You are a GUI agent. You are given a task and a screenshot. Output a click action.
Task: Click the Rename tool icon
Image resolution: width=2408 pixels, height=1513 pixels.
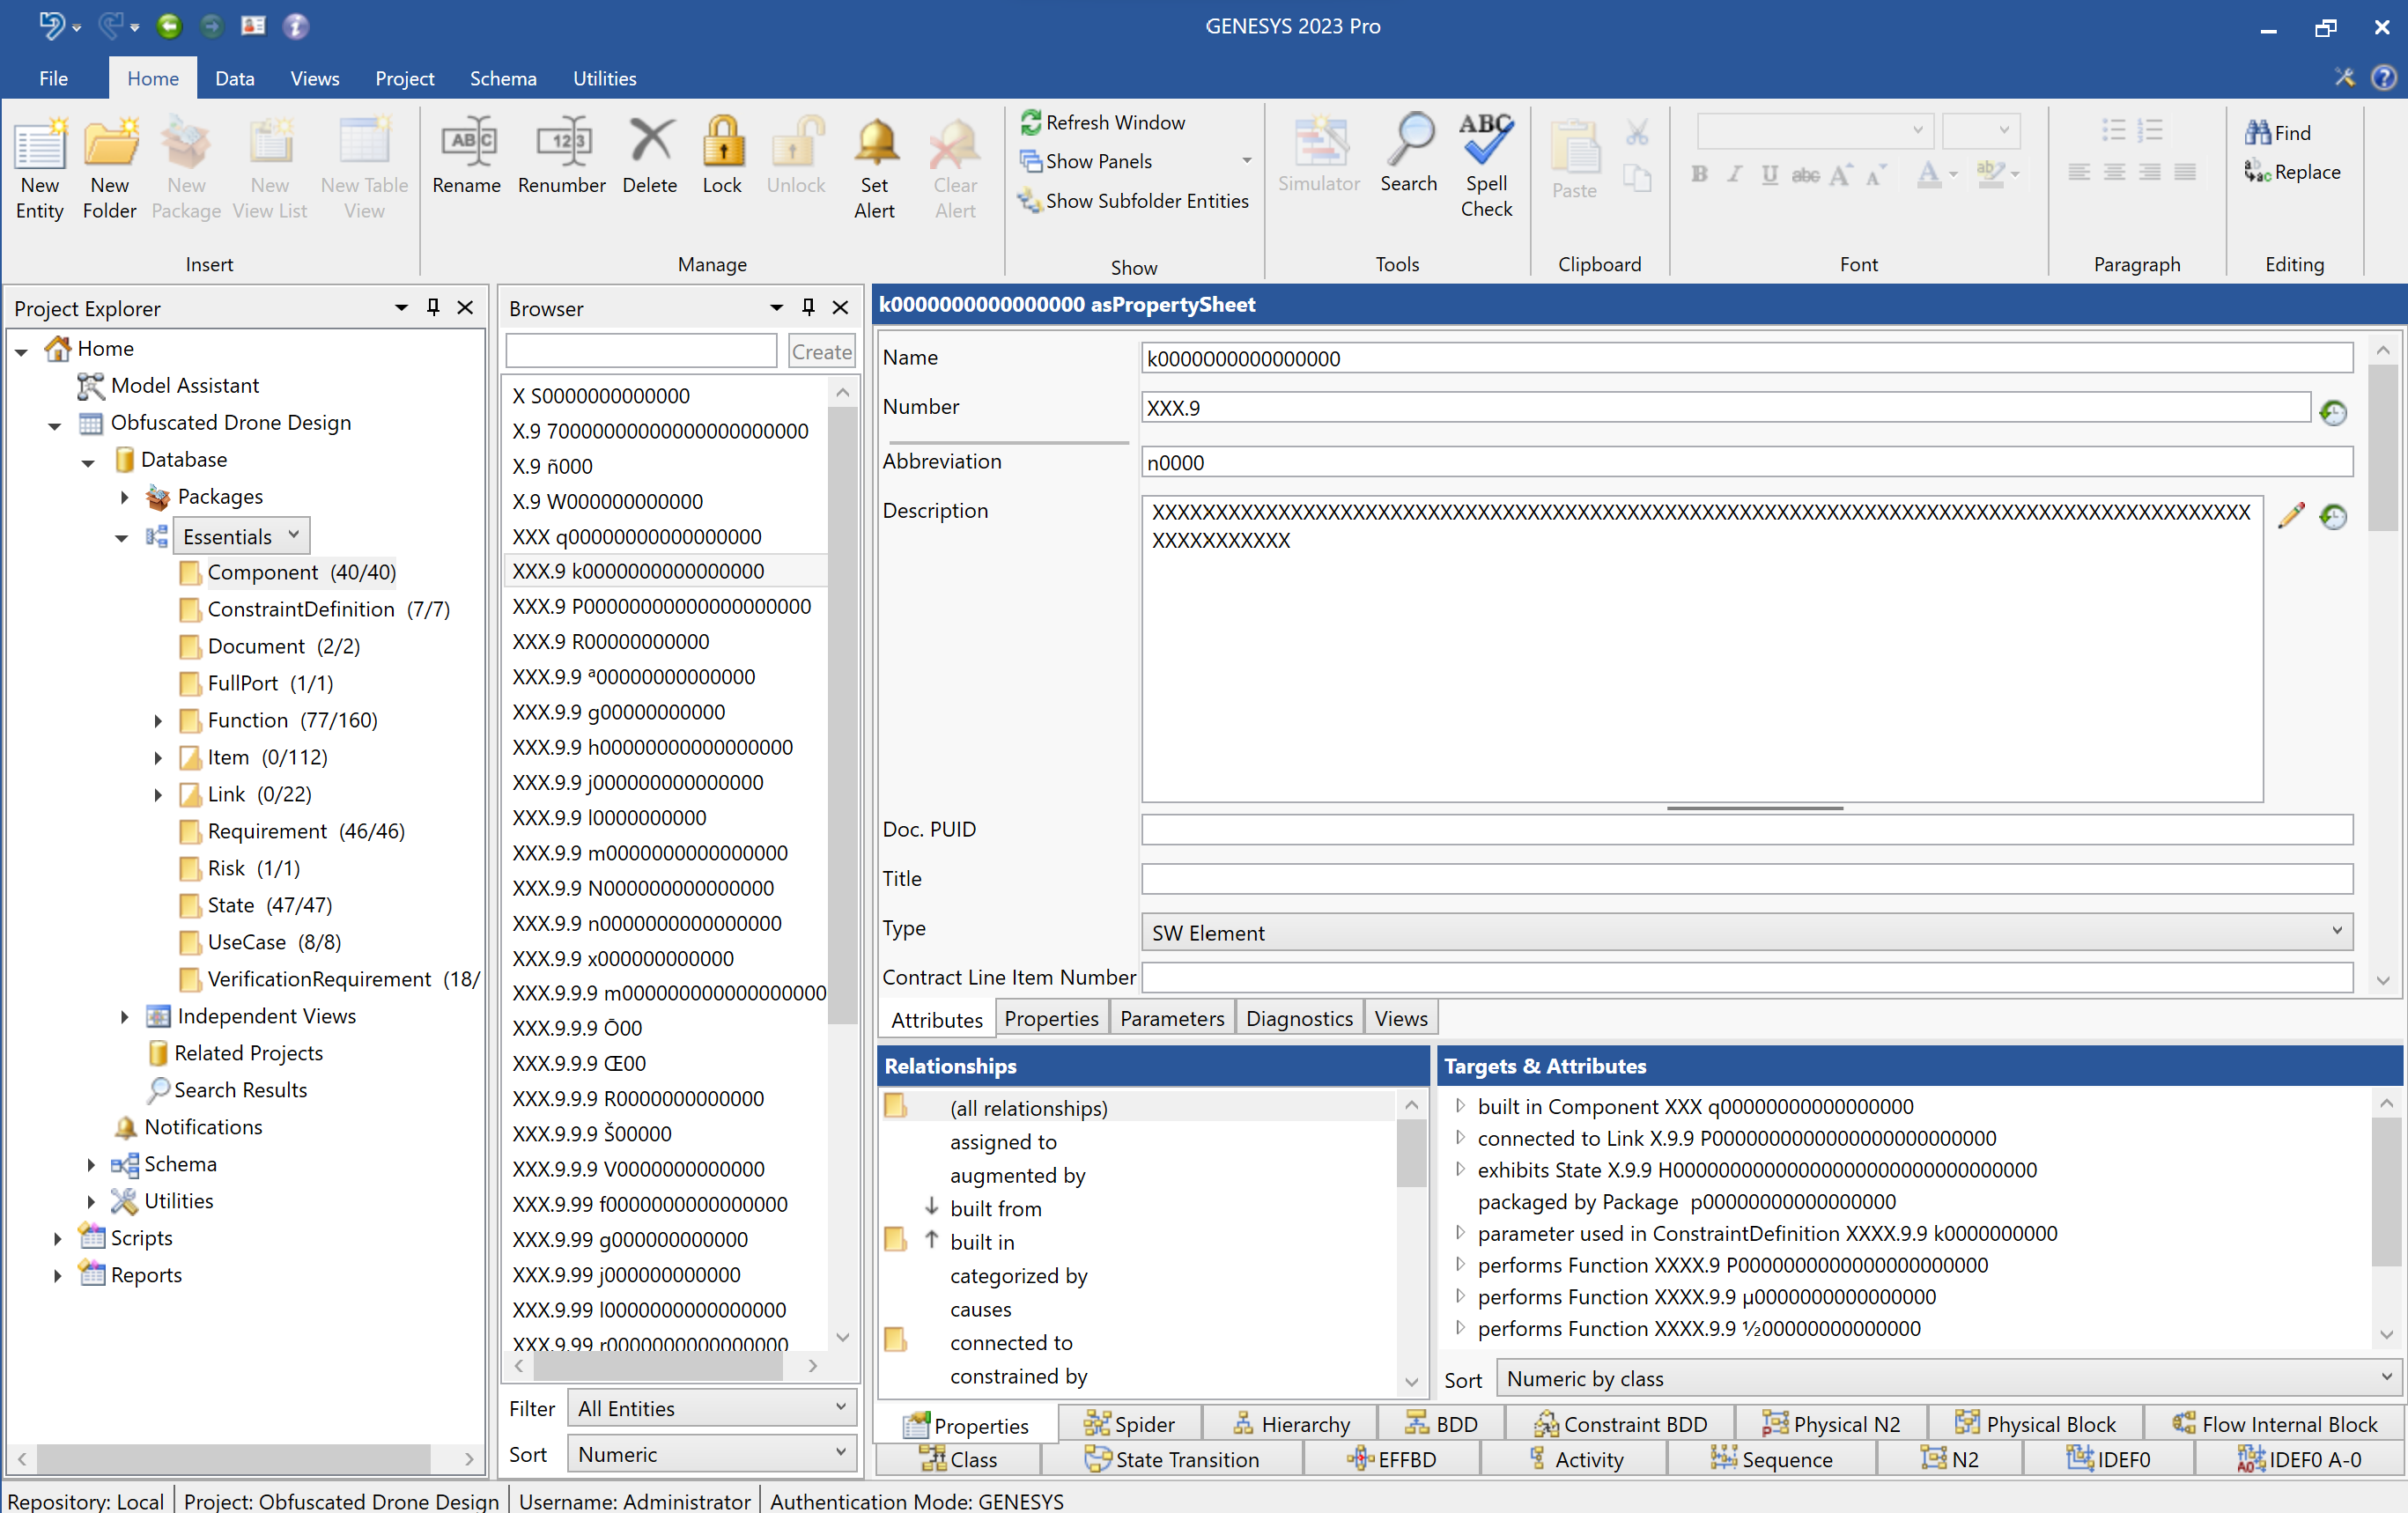click(467, 143)
